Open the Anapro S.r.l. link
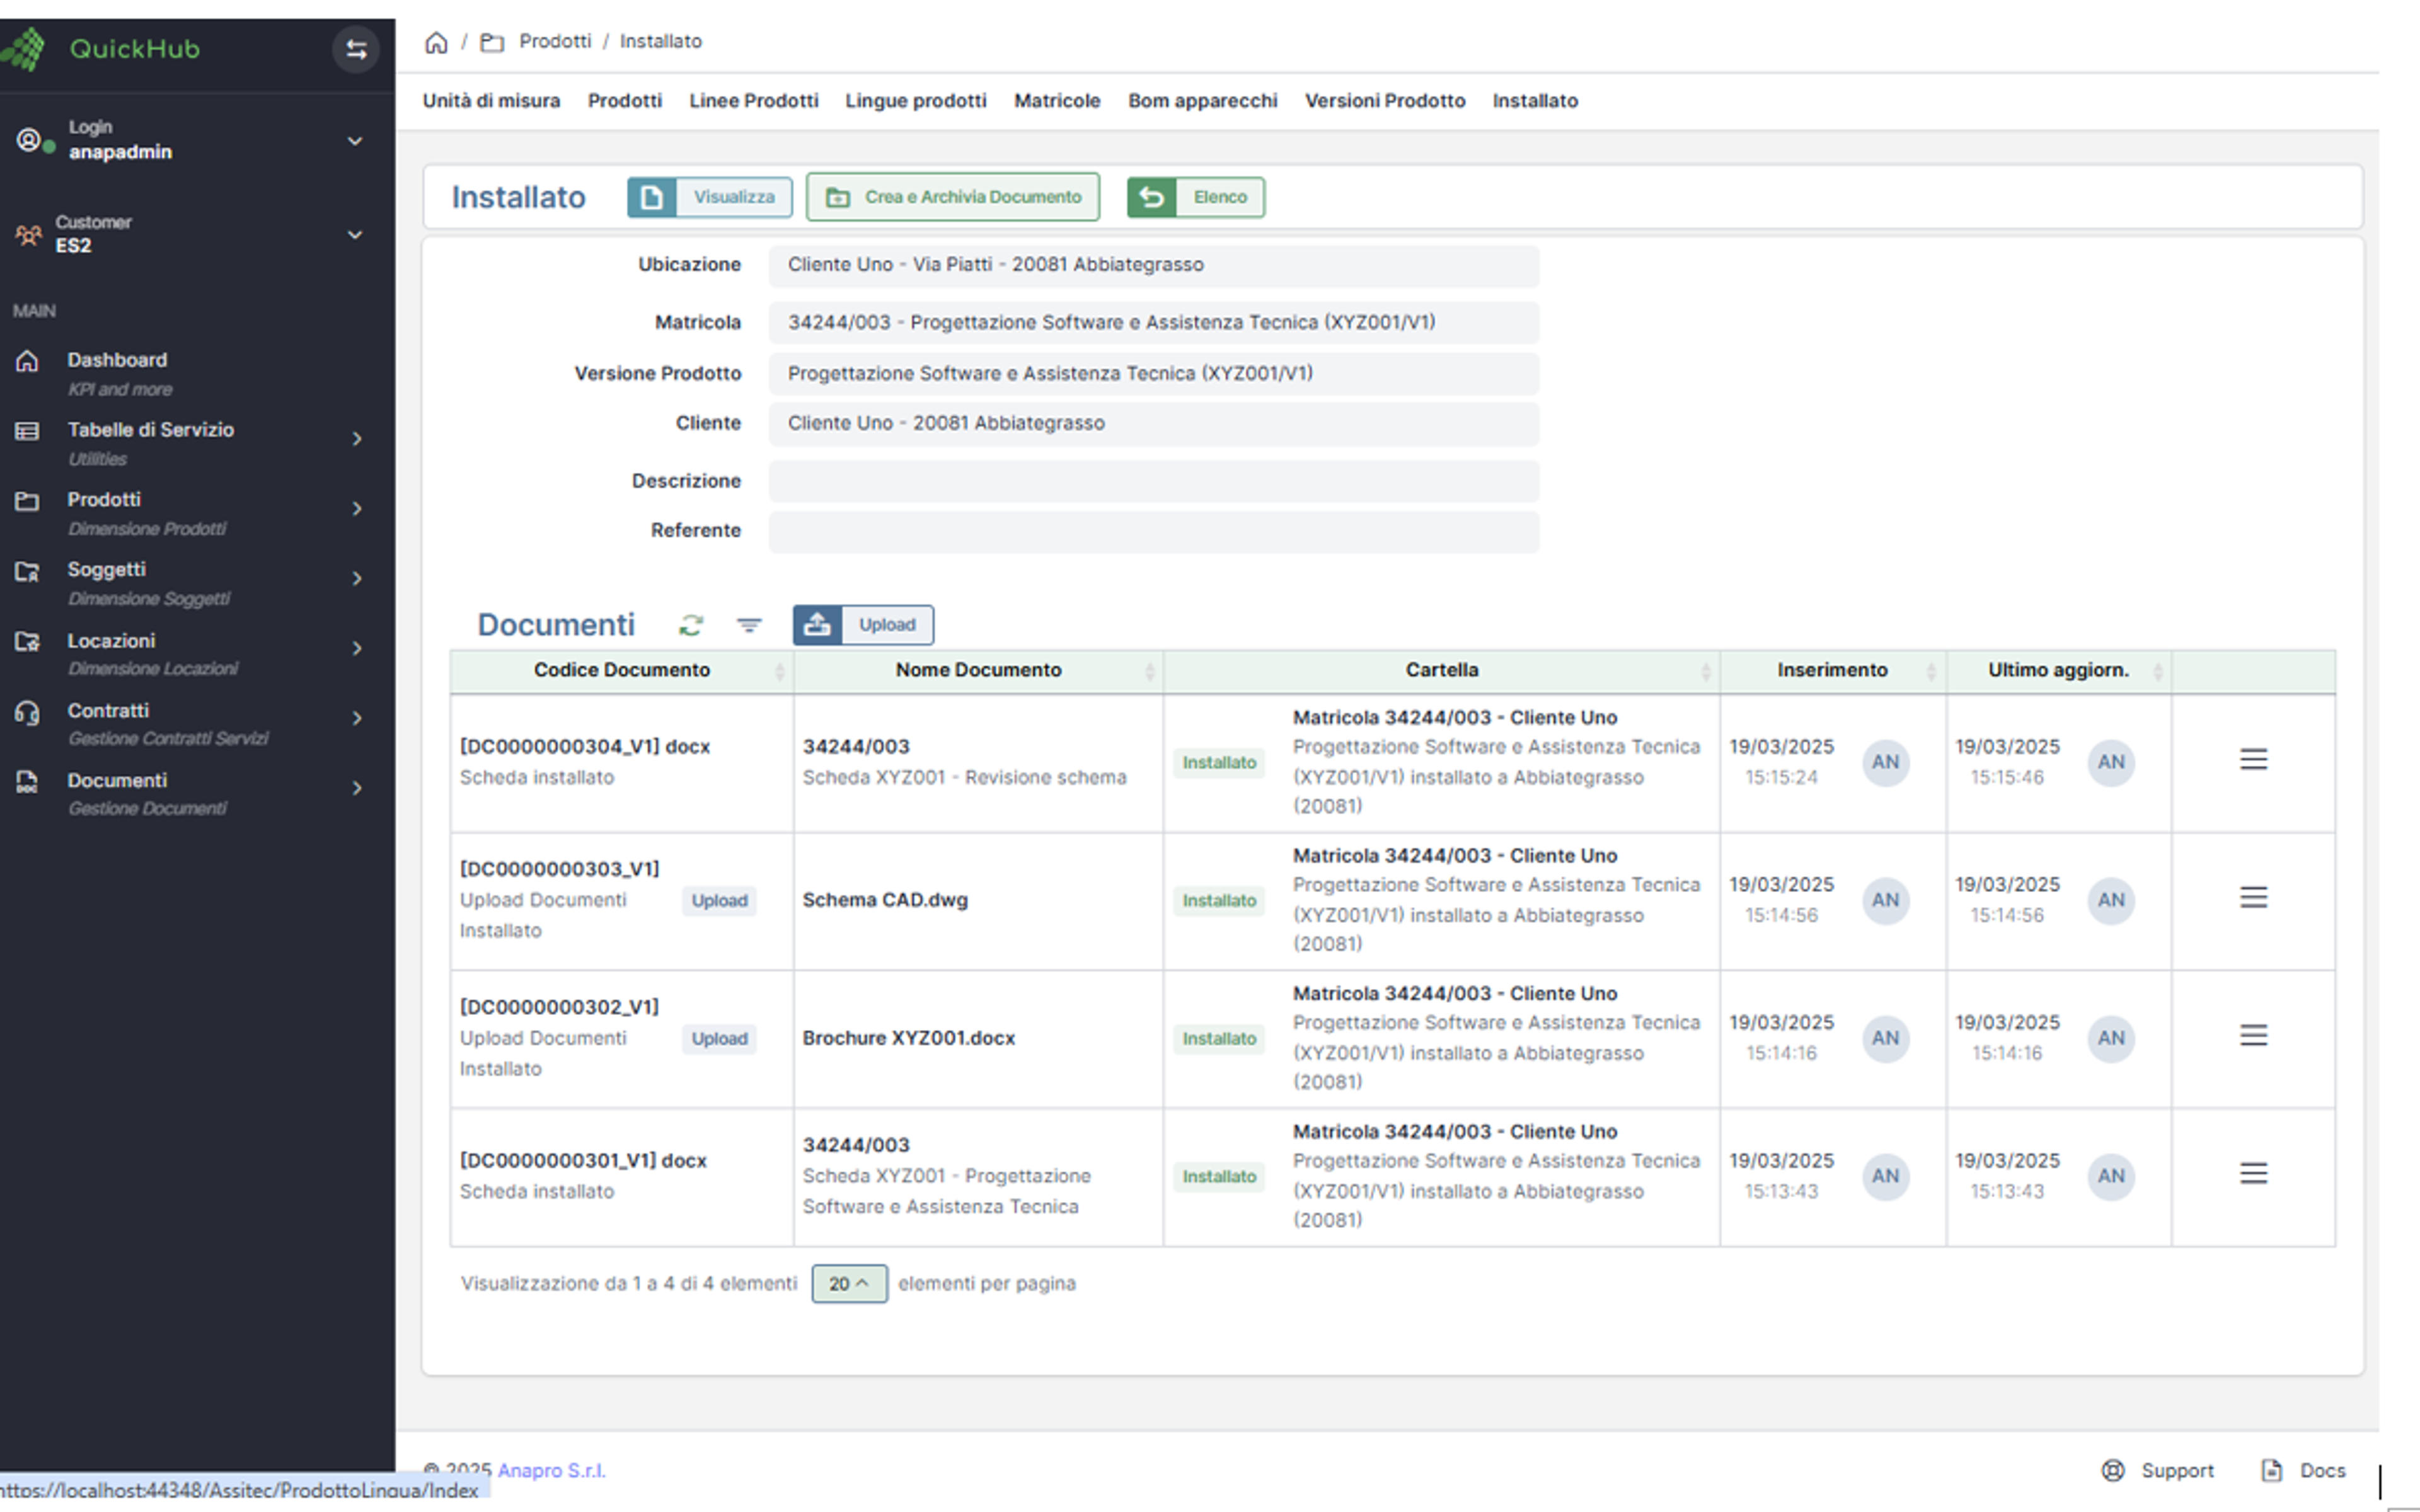Viewport: 2420px width, 1512px height. tap(551, 1470)
